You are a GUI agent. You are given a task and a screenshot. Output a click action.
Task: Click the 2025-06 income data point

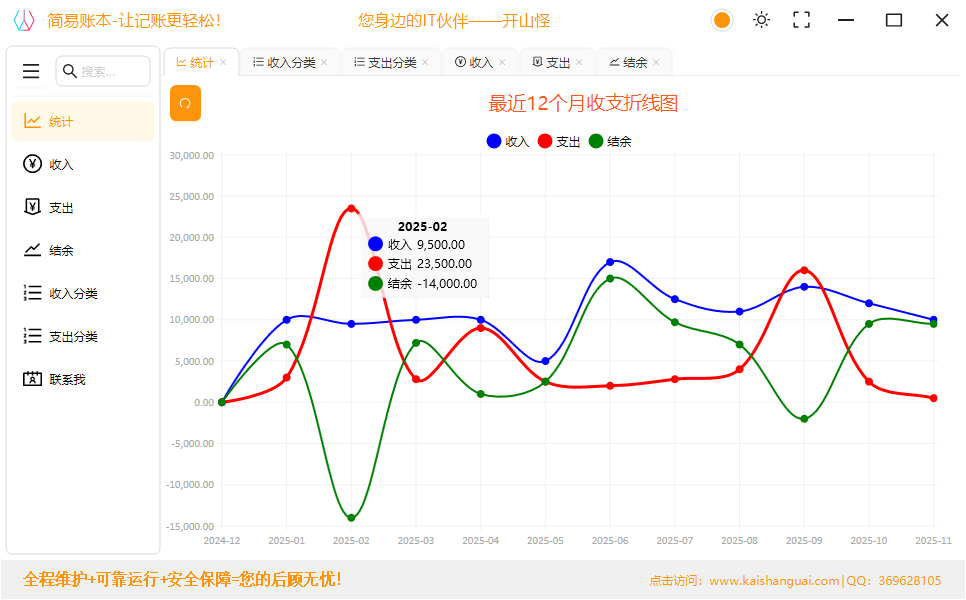click(x=610, y=262)
